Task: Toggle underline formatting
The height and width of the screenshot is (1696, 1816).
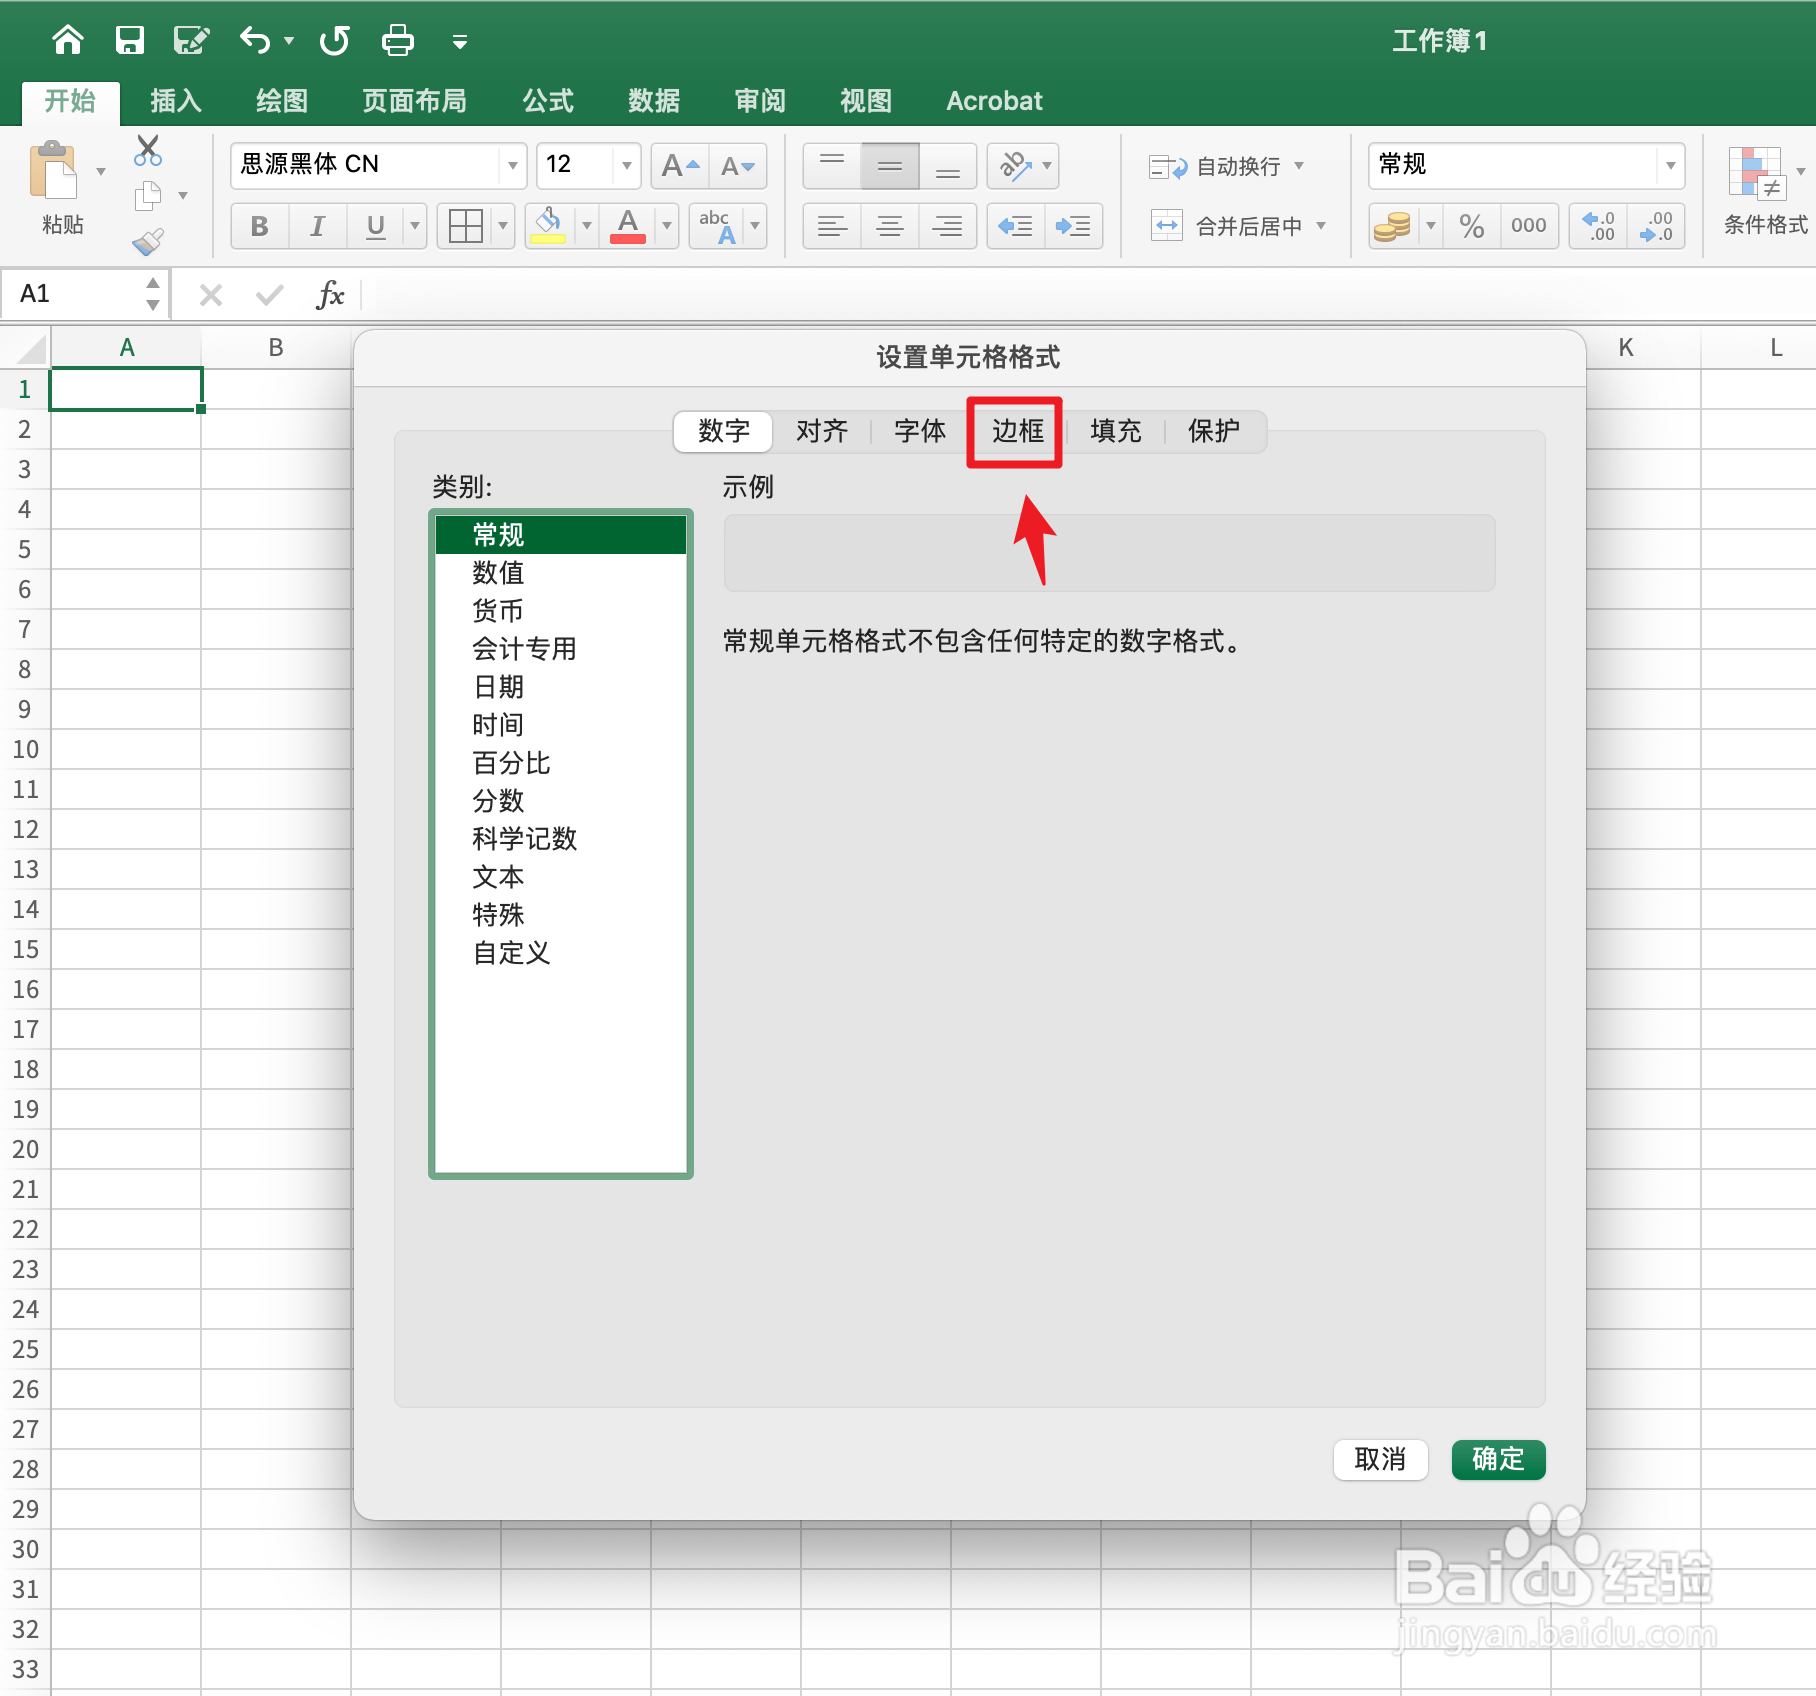Action: pyautogui.click(x=374, y=225)
